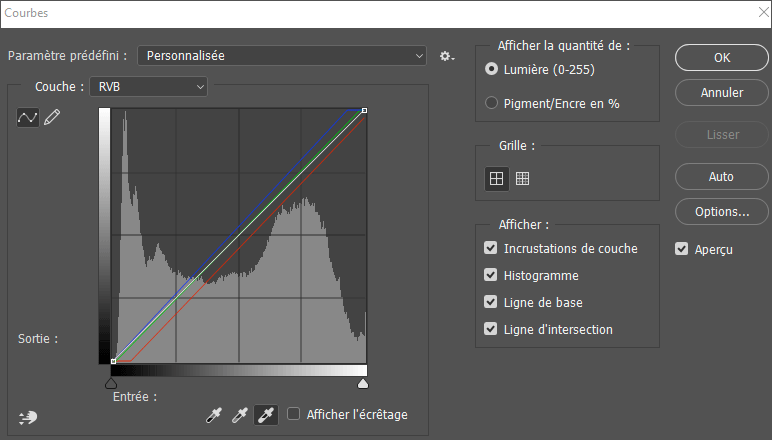Viewport: 772px width, 440px height.
Task: Toggle the Aperçu preview checkbox
Action: (682, 249)
